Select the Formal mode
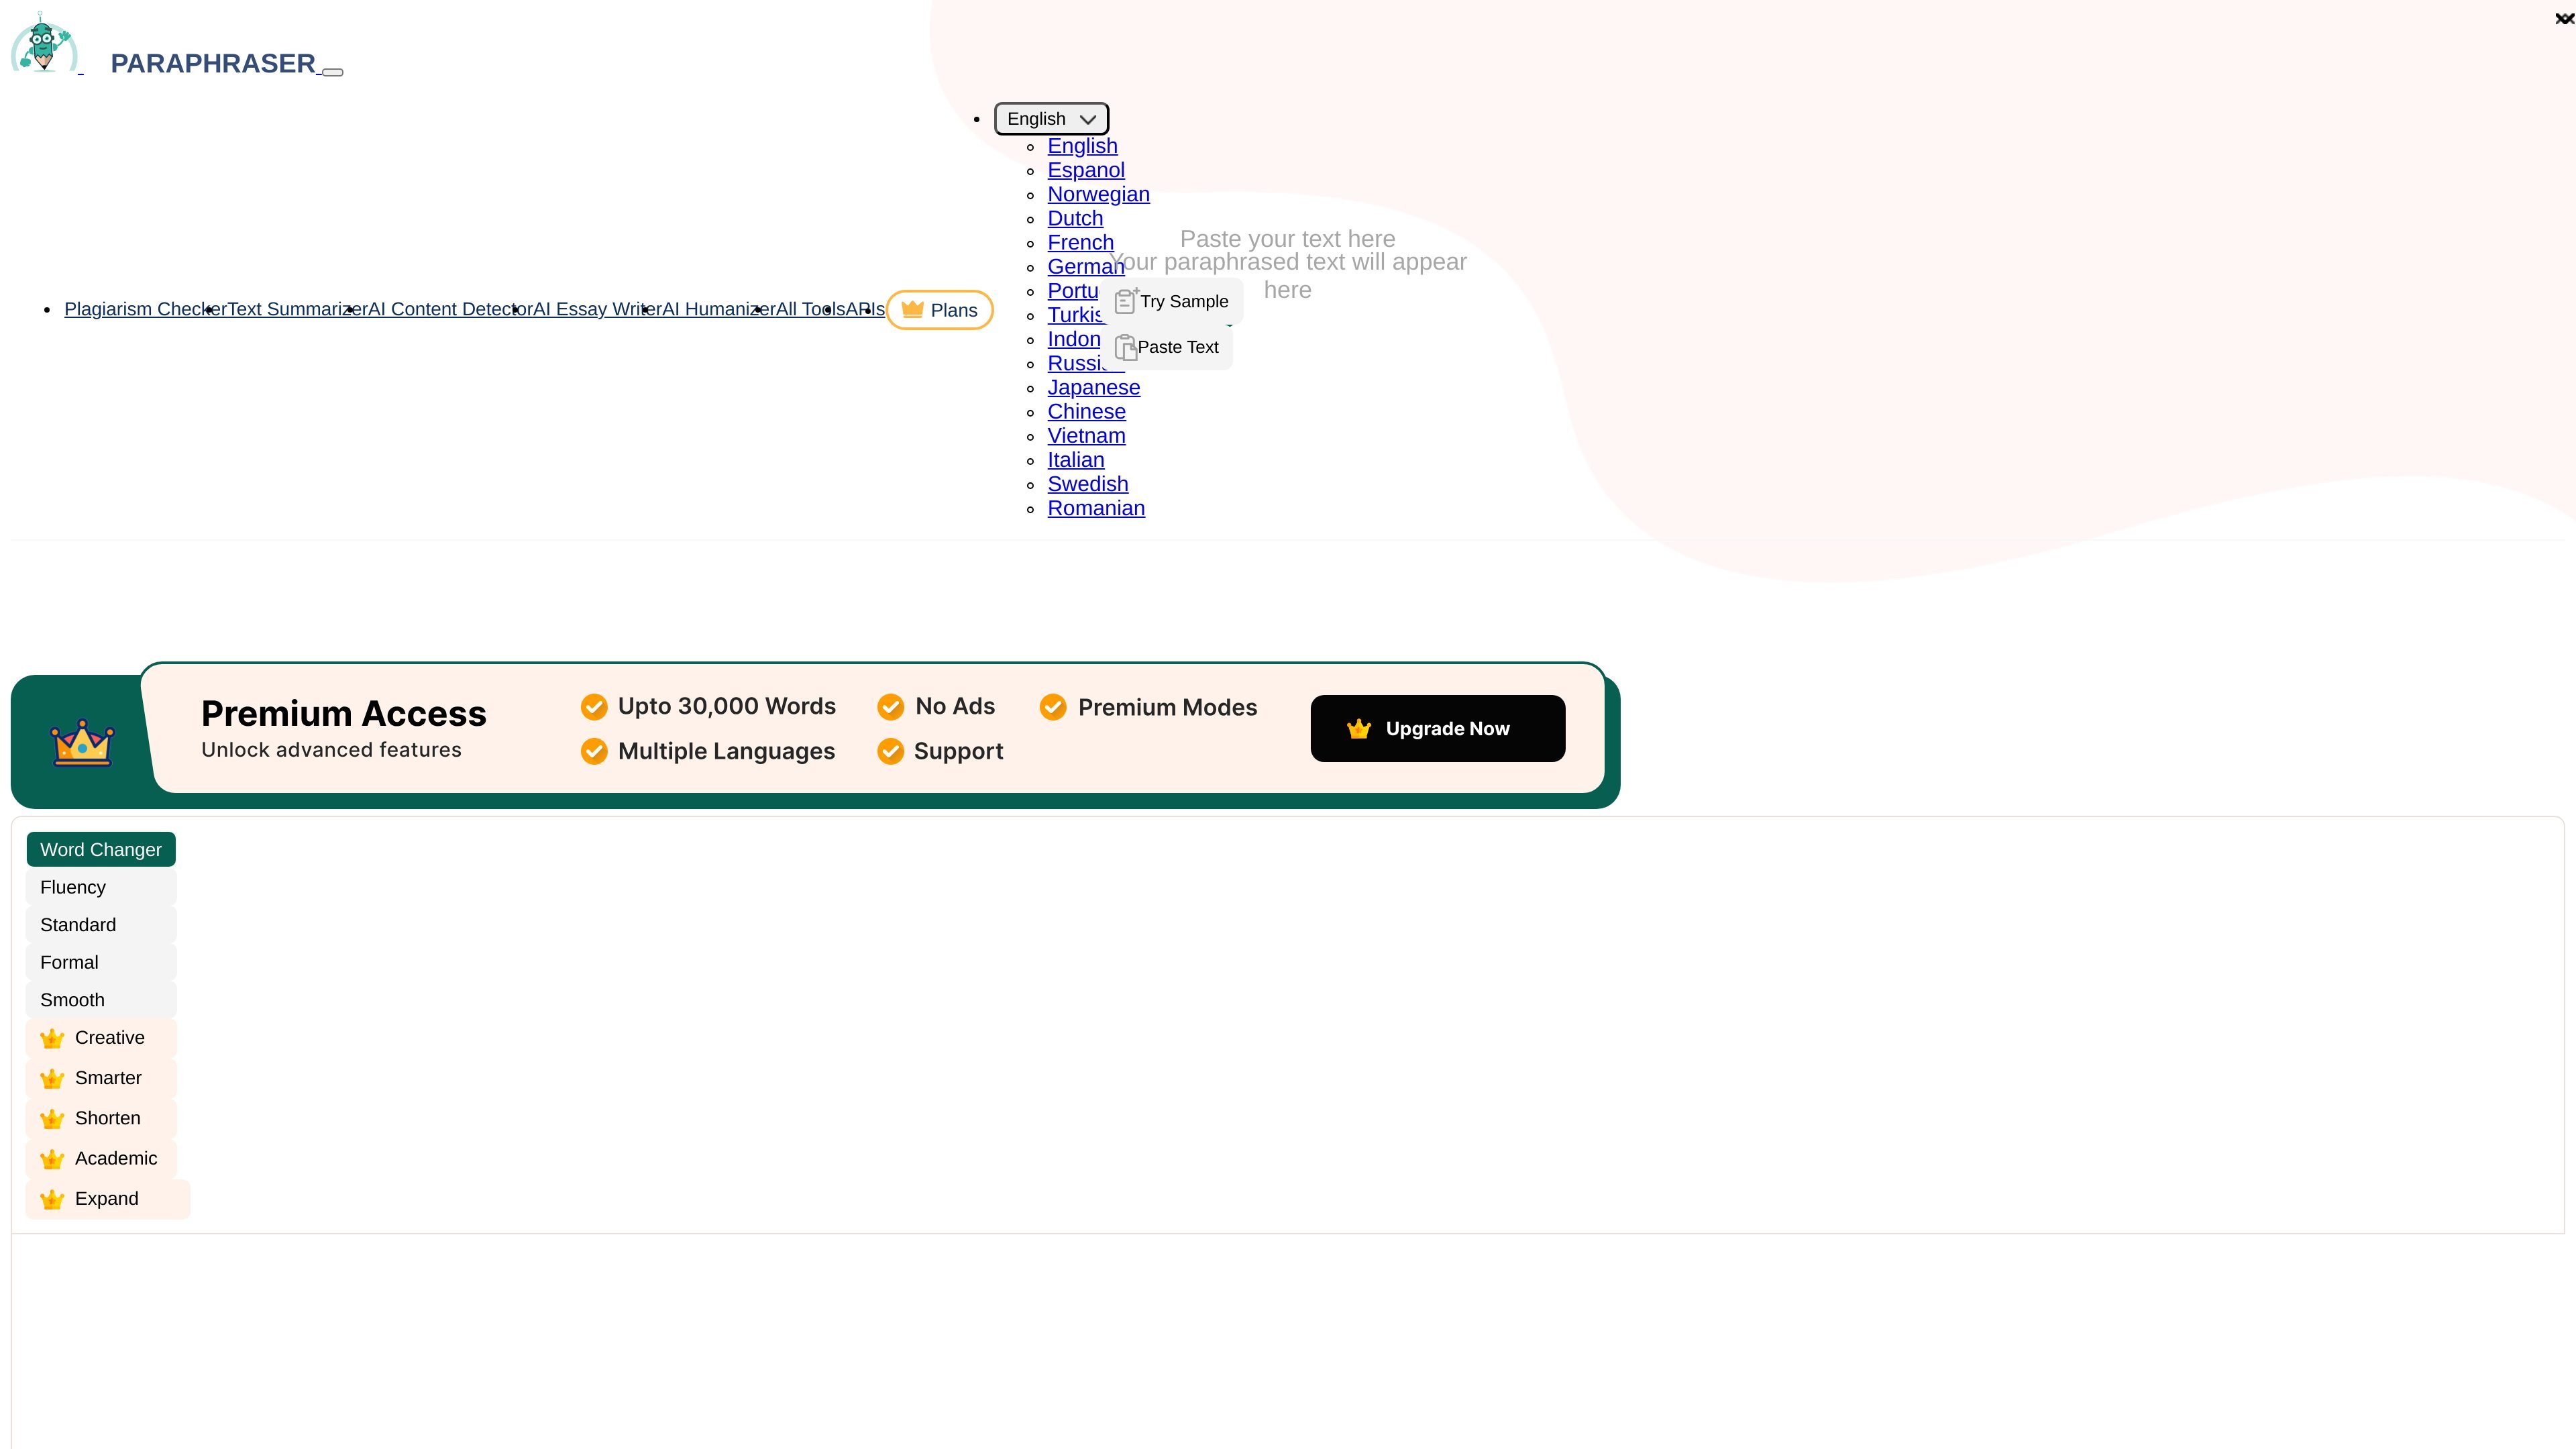Viewport: 2576px width, 1449px height. 101,962
